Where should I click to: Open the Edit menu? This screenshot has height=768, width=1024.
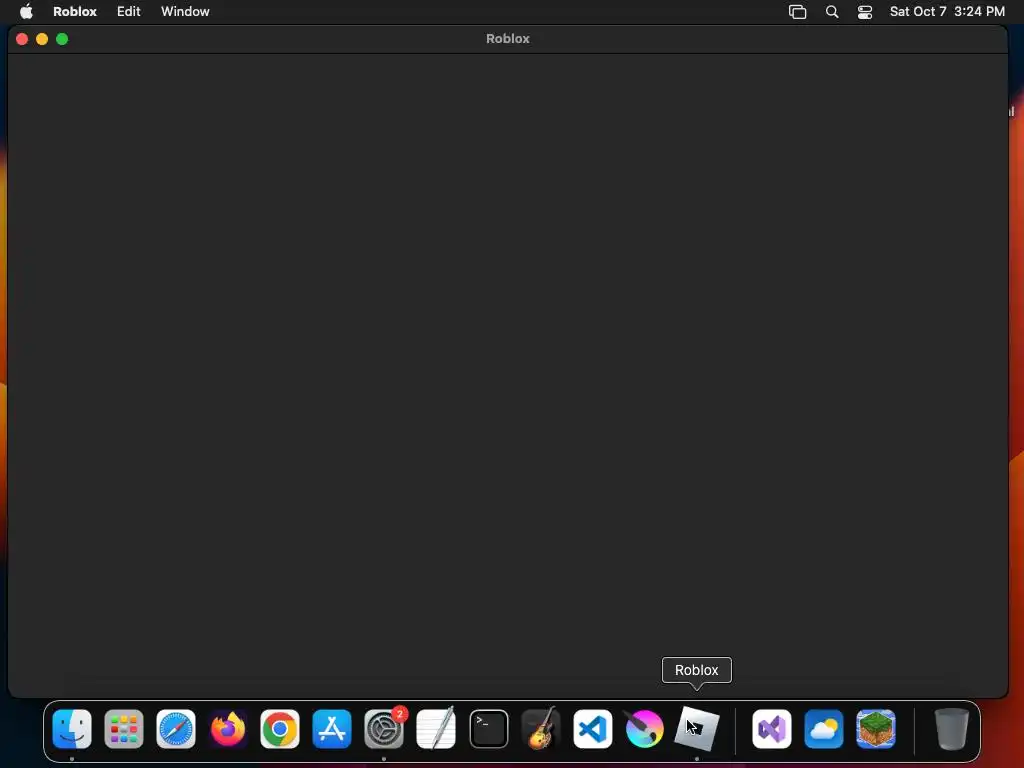[x=129, y=11]
